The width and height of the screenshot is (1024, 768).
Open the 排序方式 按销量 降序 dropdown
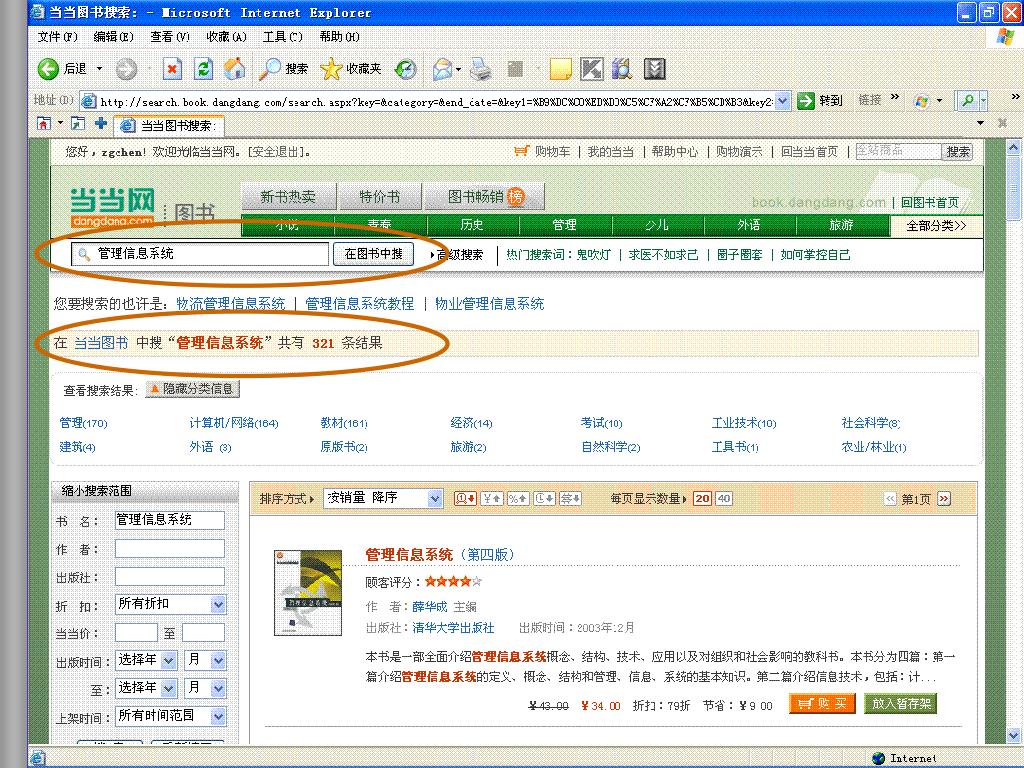pos(383,498)
